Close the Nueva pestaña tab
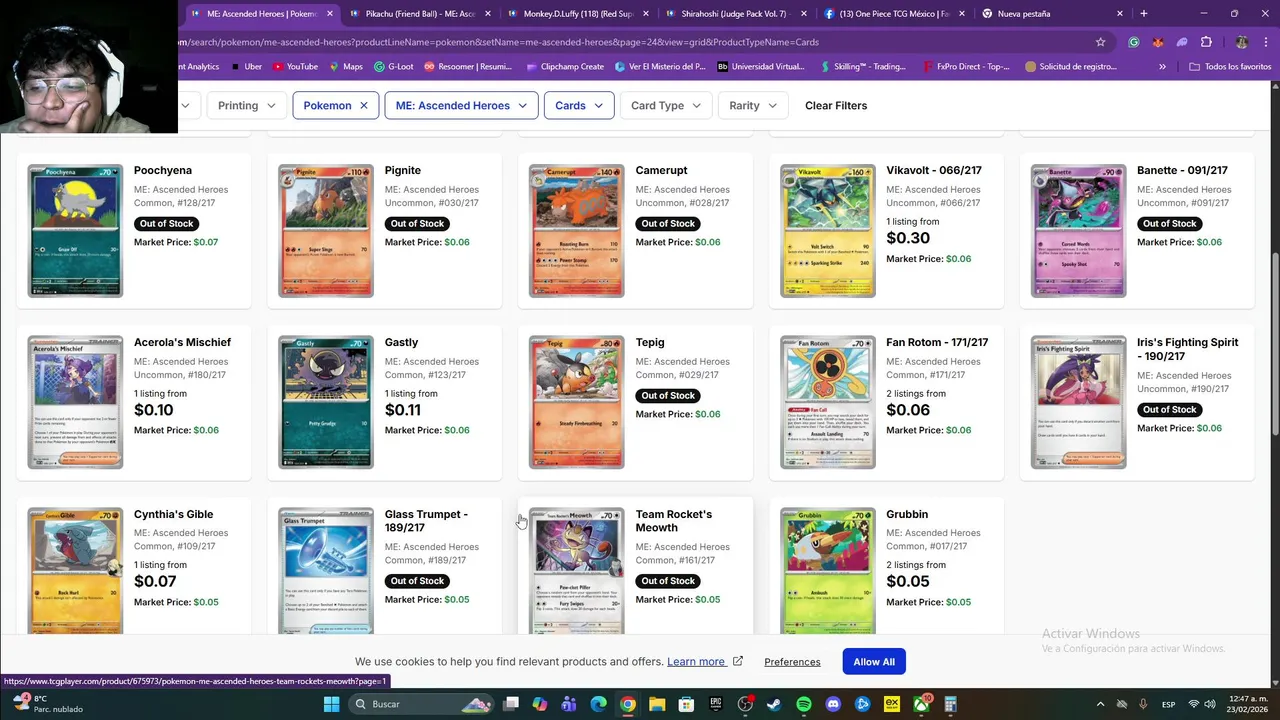The image size is (1280, 720). [1120, 14]
